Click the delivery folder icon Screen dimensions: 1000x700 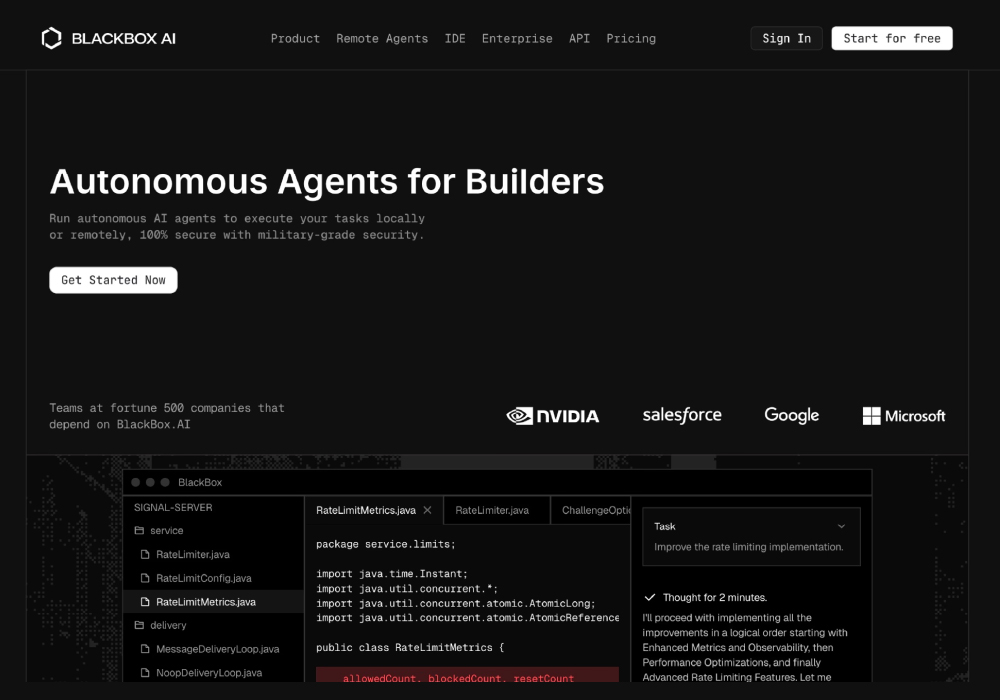pyautogui.click(x=140, y=626)
